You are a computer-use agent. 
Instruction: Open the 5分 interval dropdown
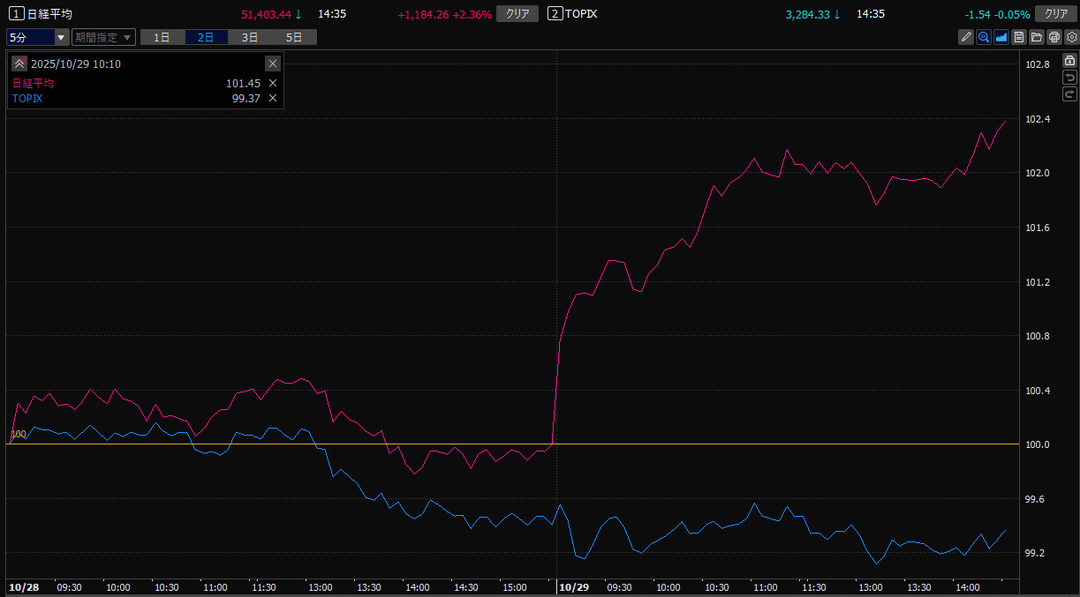click(x=37, y=37)
